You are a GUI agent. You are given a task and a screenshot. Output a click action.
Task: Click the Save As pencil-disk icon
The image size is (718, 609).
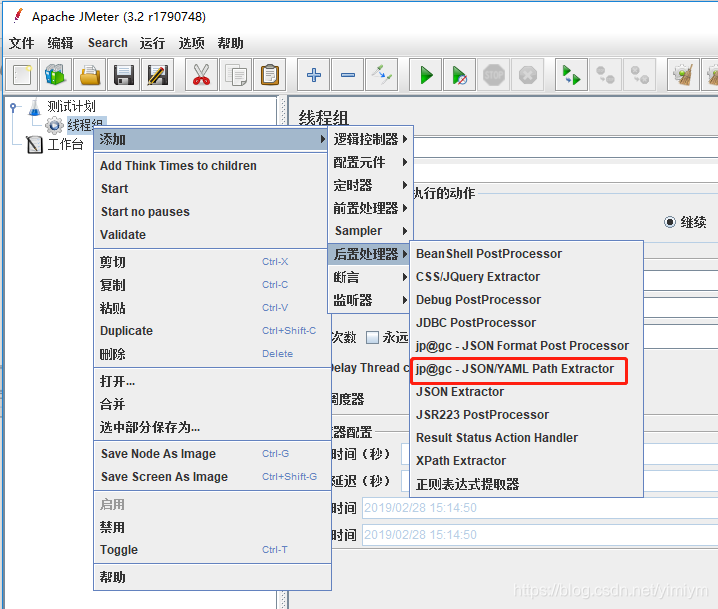(158, 75)
